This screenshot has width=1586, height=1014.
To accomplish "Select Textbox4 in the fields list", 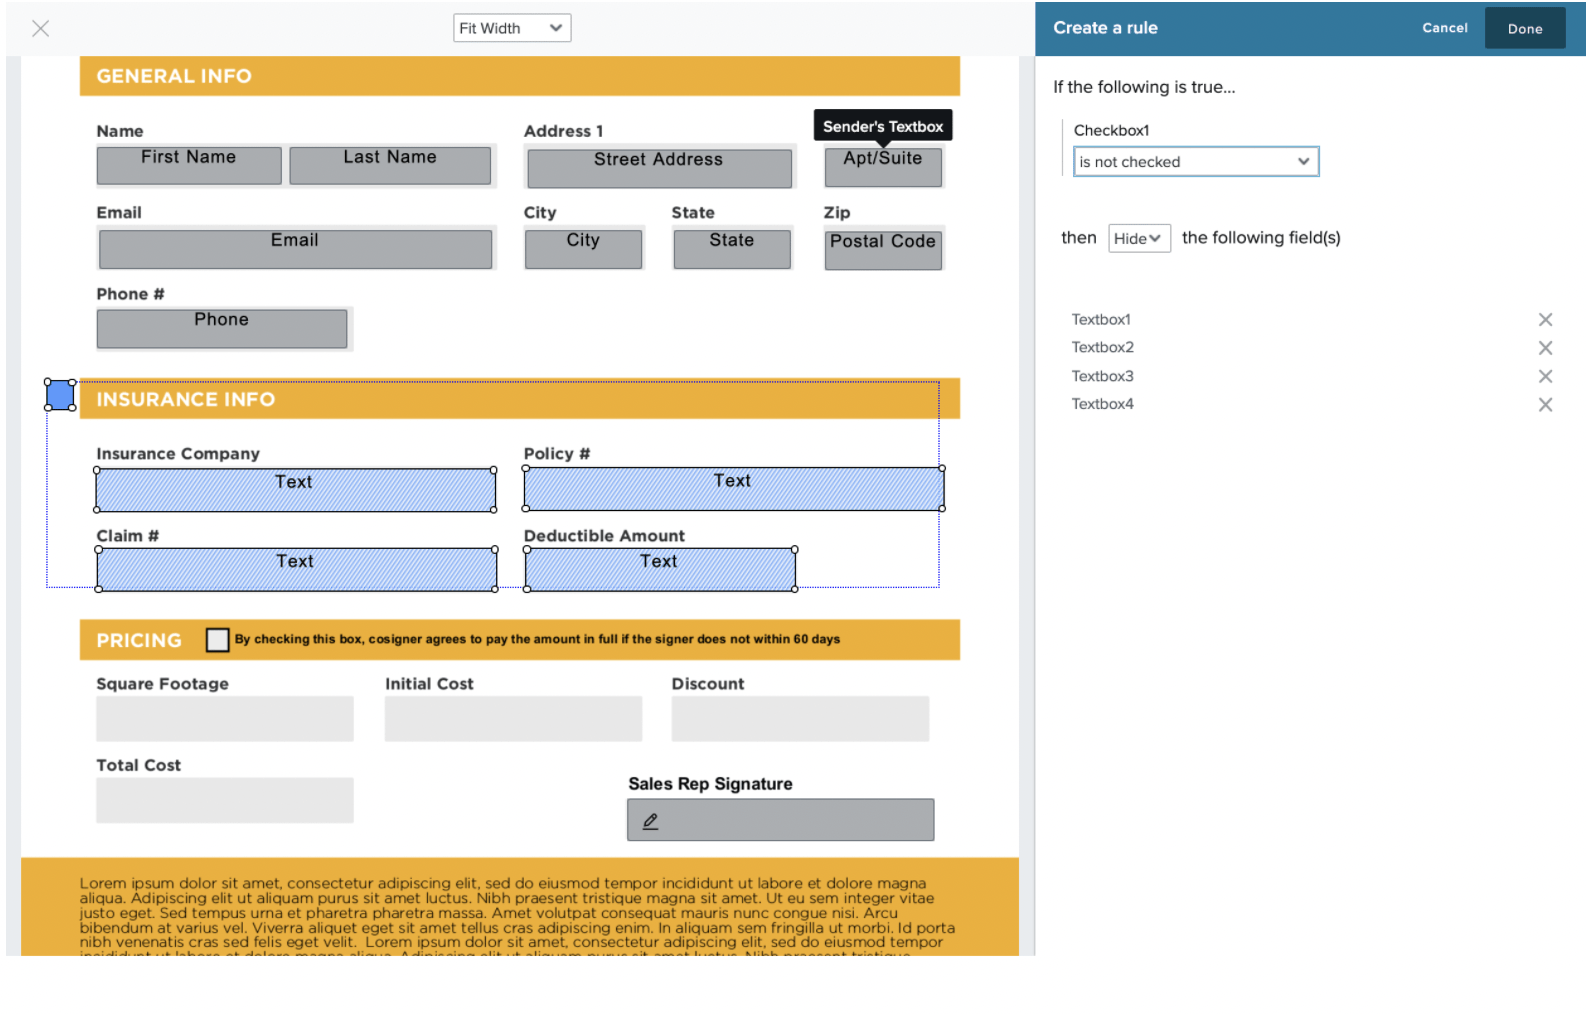I will [x=1102, y=404].
